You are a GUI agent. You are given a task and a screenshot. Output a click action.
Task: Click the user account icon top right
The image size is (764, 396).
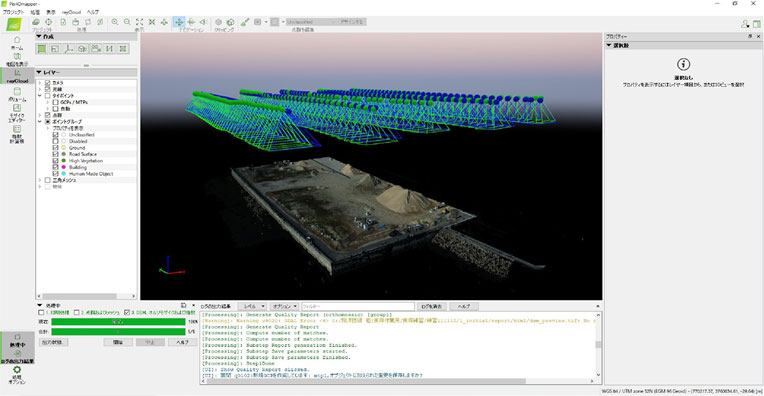click(745, 24)
